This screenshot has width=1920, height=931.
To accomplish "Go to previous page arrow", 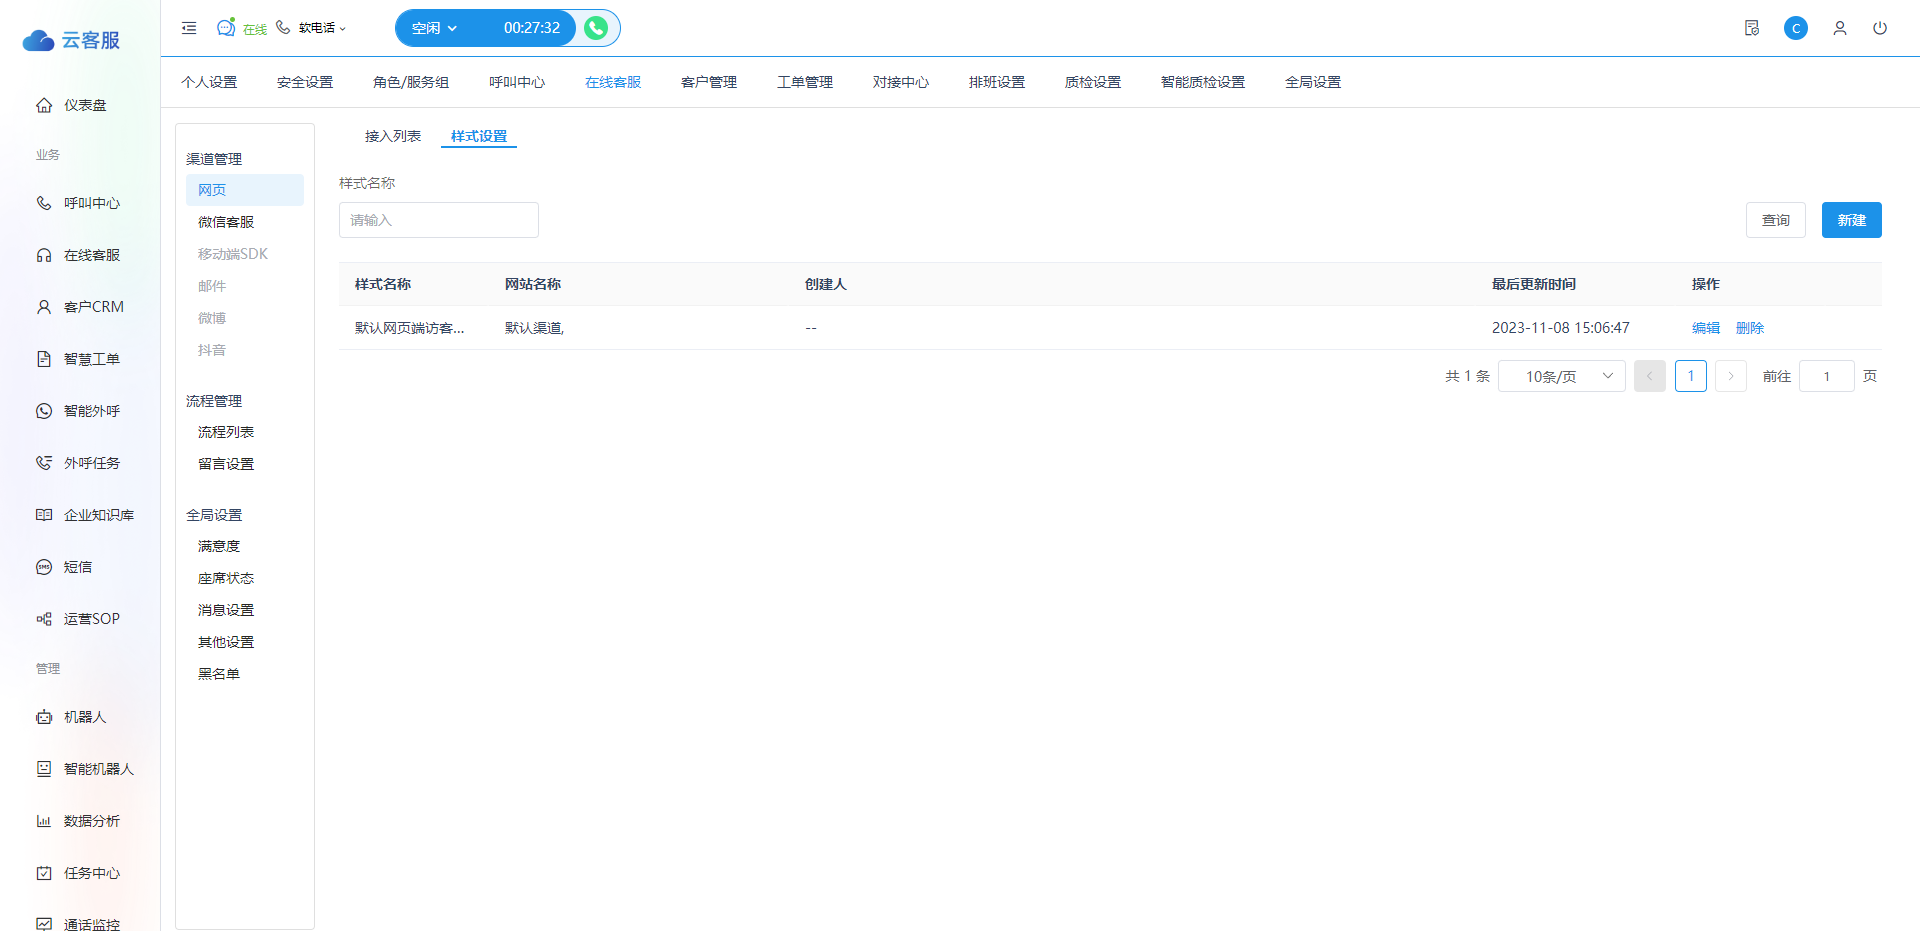I will (1650, 376).
